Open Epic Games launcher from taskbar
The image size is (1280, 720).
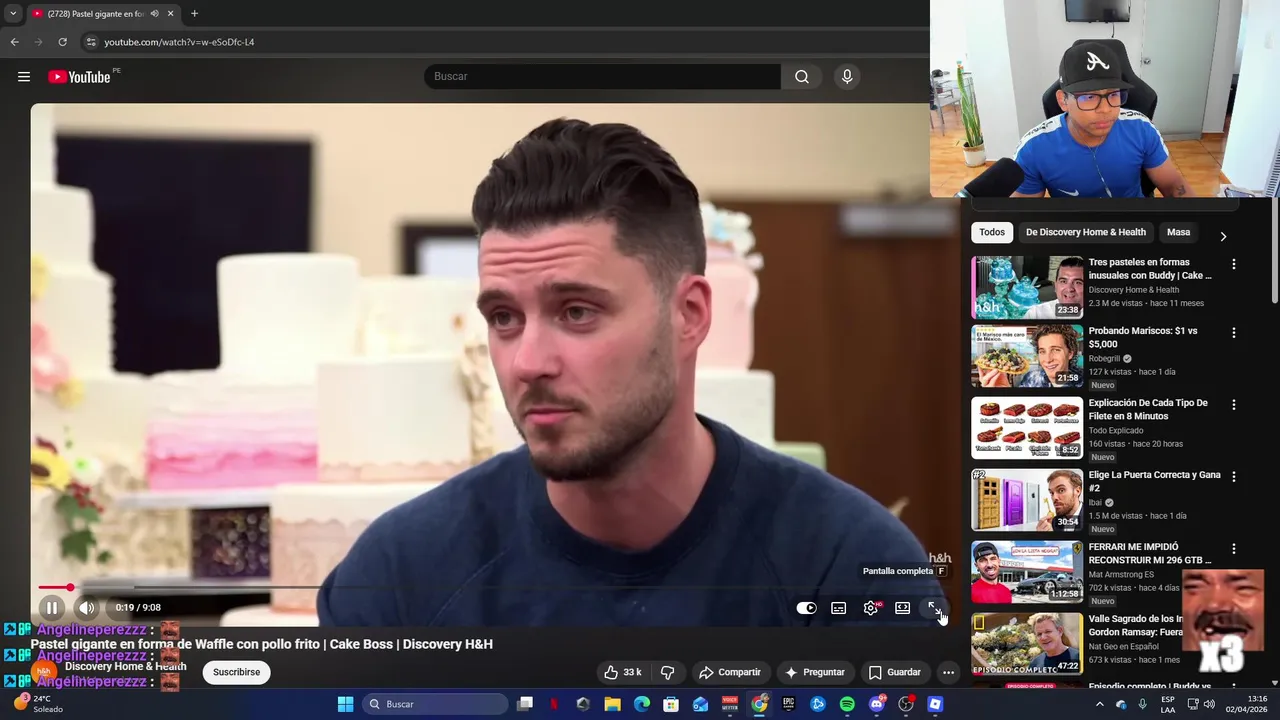pos(788,704)
